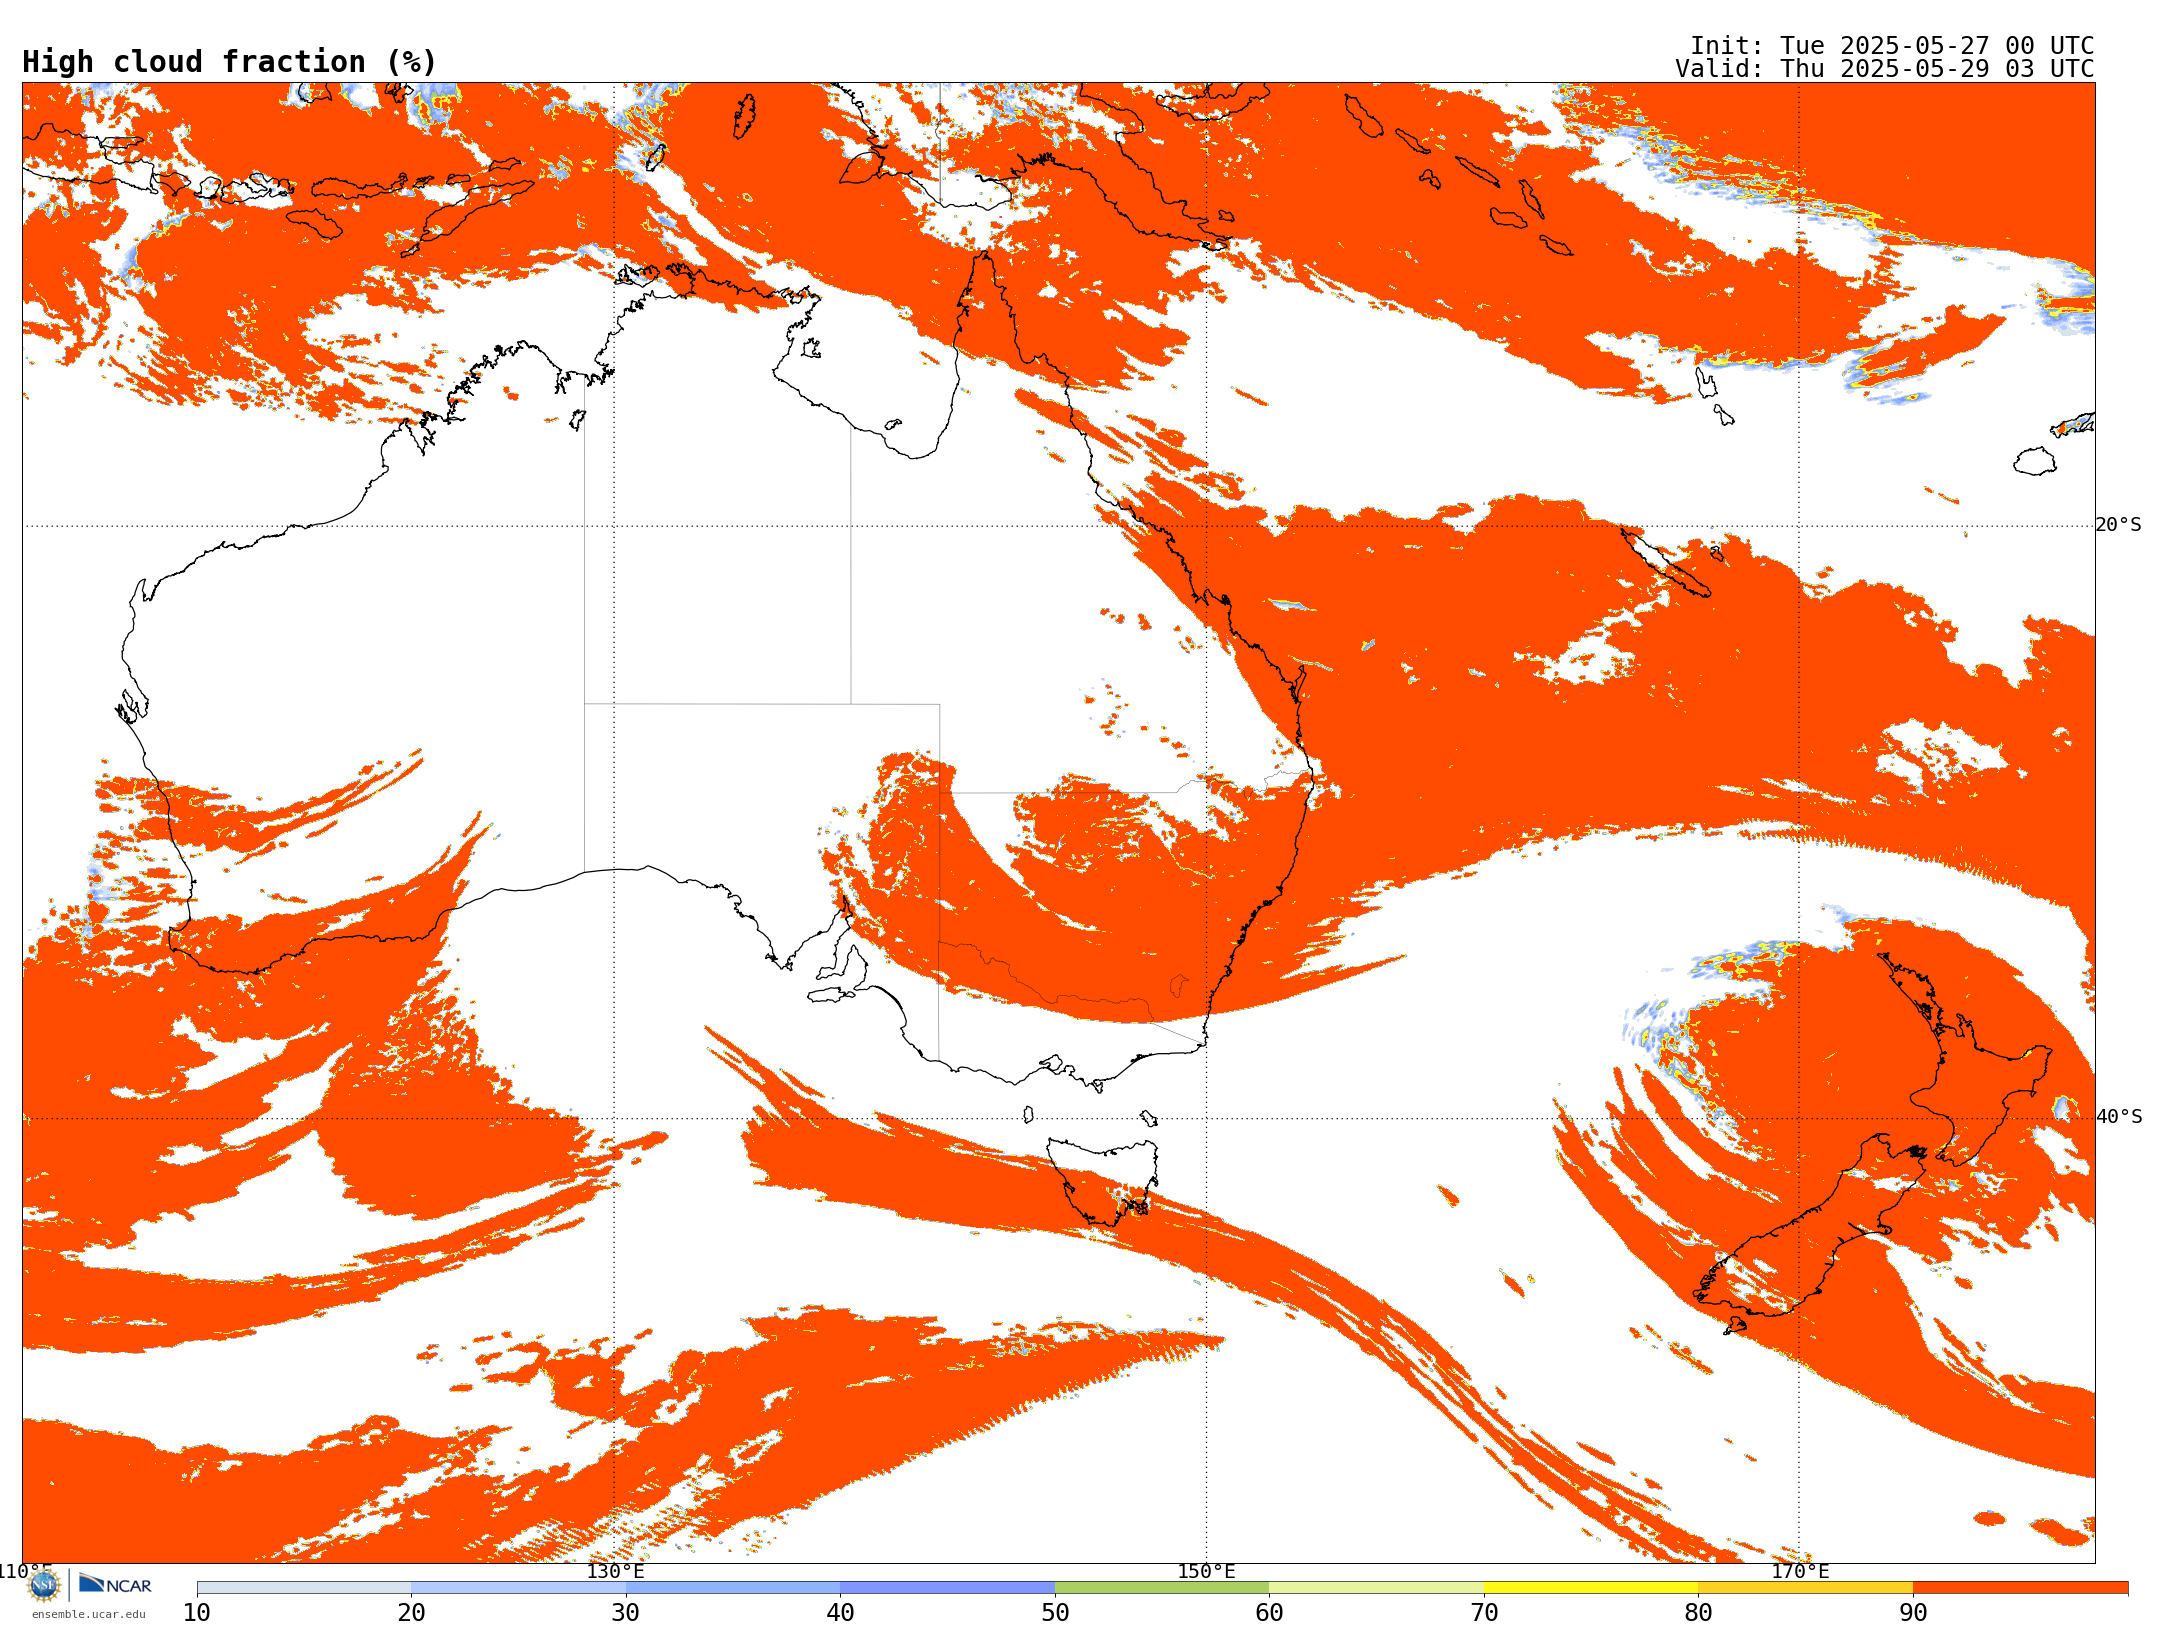
Task: Click the 10–20 pale gray colorbar segment
Action: pos(304,1588)
